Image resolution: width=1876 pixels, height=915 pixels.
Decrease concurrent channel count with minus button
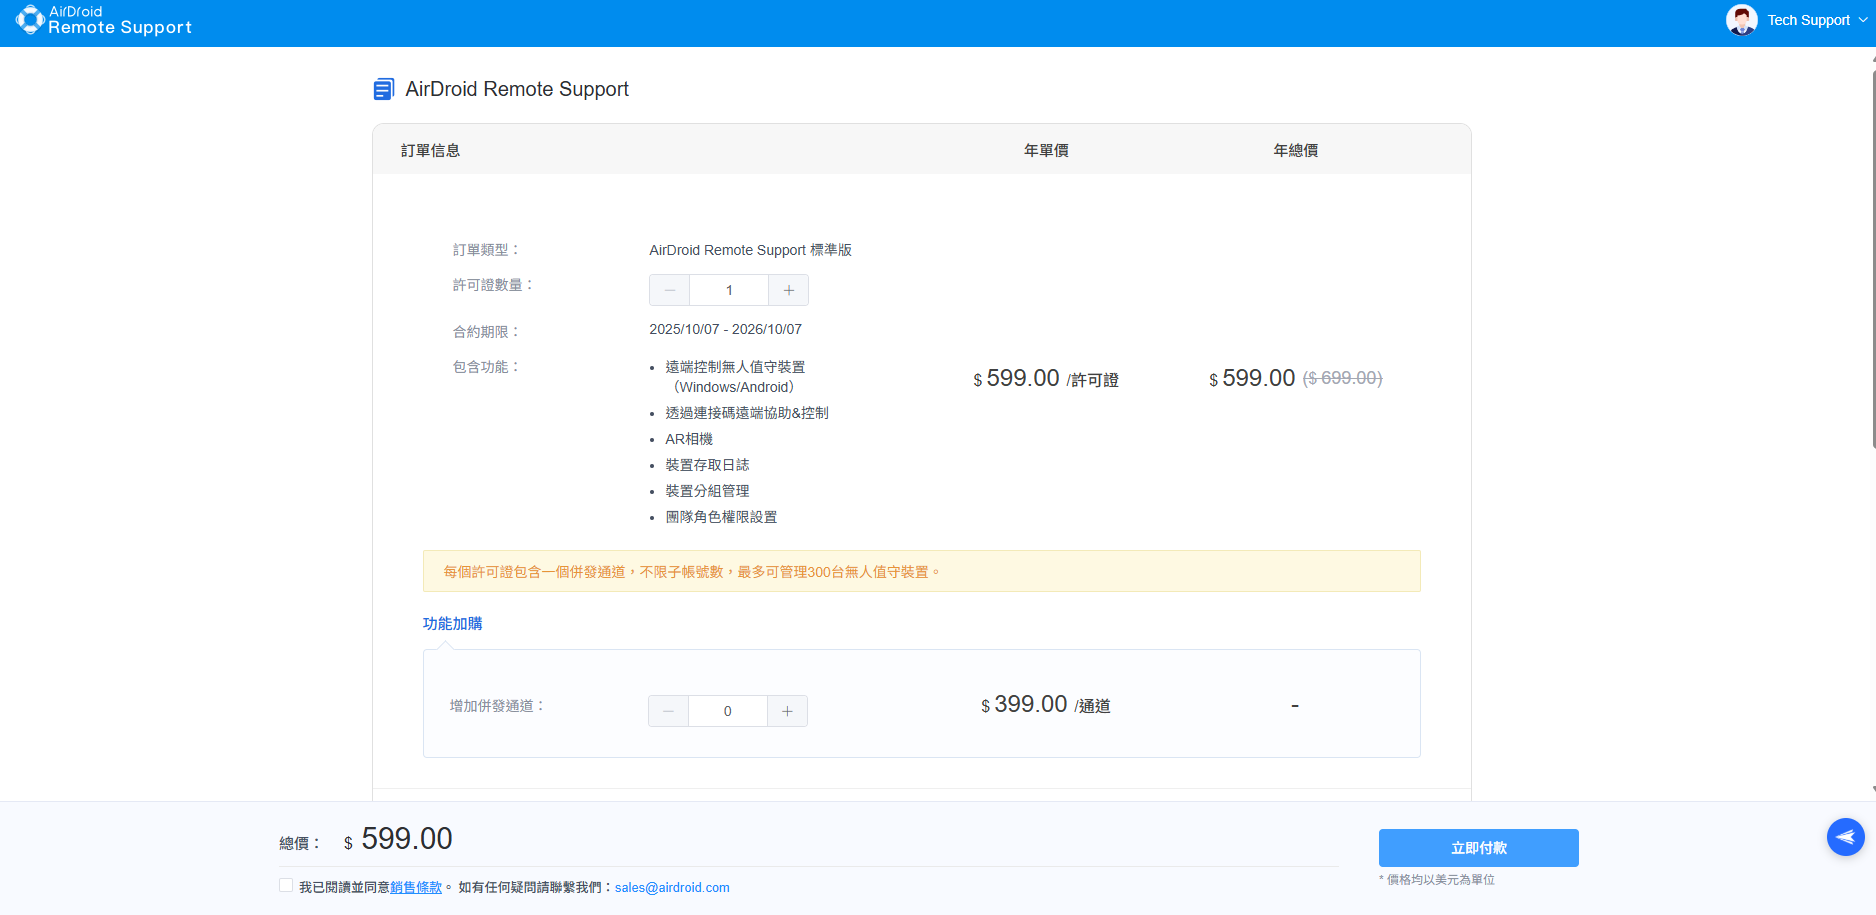pyautogui.click(x=668, y=711)
